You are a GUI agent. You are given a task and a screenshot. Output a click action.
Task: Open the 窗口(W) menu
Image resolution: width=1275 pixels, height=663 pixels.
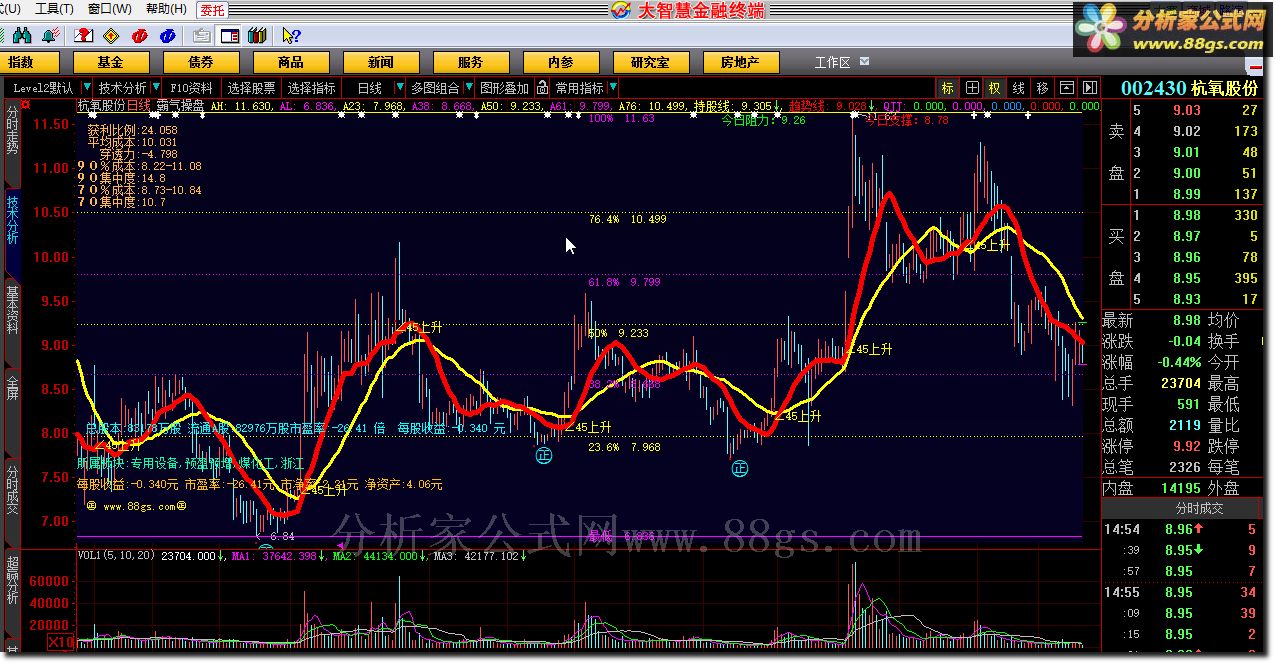point(109,9)
